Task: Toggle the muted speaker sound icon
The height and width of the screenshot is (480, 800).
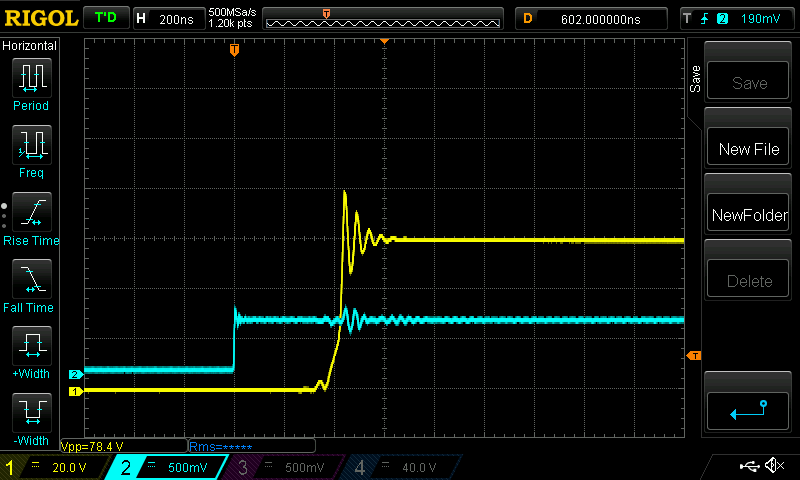Action: (x=773, y=466)
